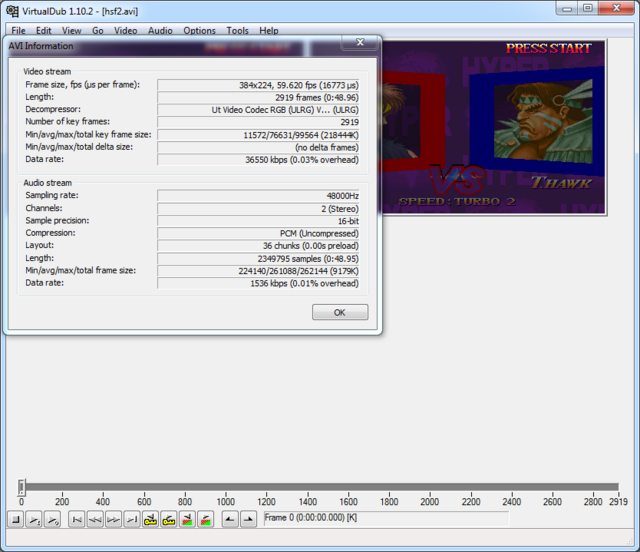This screenshot has height=552, width=640.
Task: Start input playback with the first play button
Action: click(x=34, y=519)
